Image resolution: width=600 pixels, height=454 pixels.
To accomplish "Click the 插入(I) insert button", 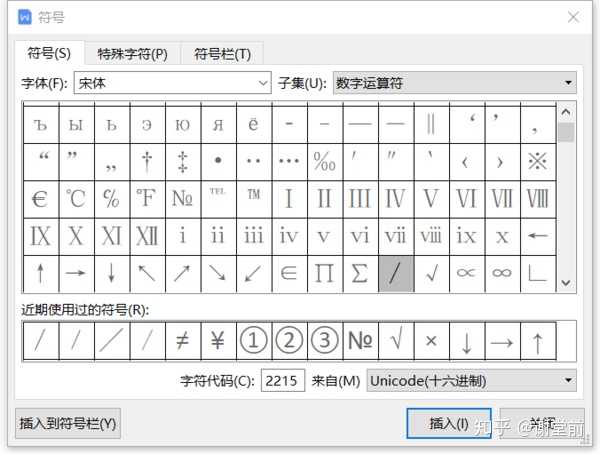I will [x=449, y=423].
